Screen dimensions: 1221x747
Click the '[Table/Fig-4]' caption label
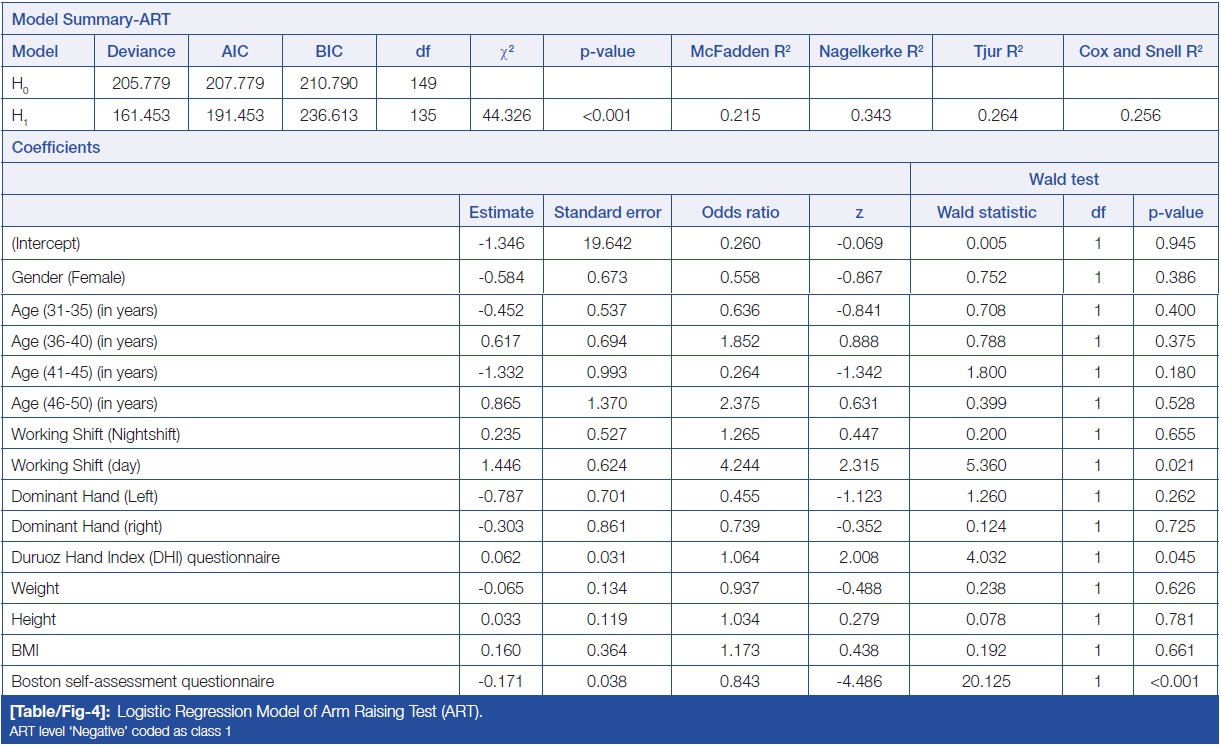click(50, 712)
